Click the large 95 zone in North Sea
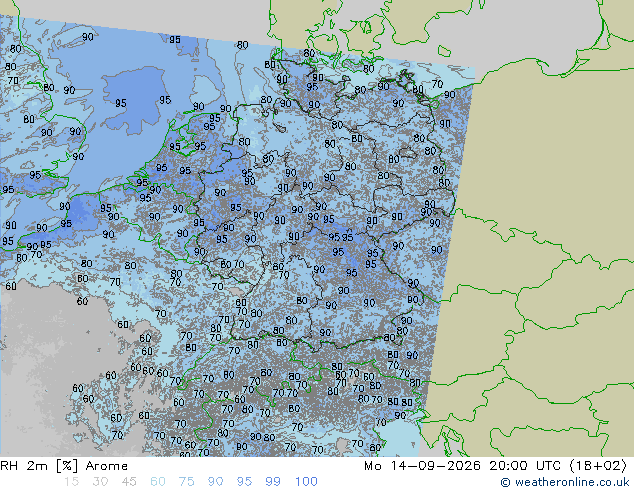The width and height of the screenshot is (634, 490). point(133,99)
